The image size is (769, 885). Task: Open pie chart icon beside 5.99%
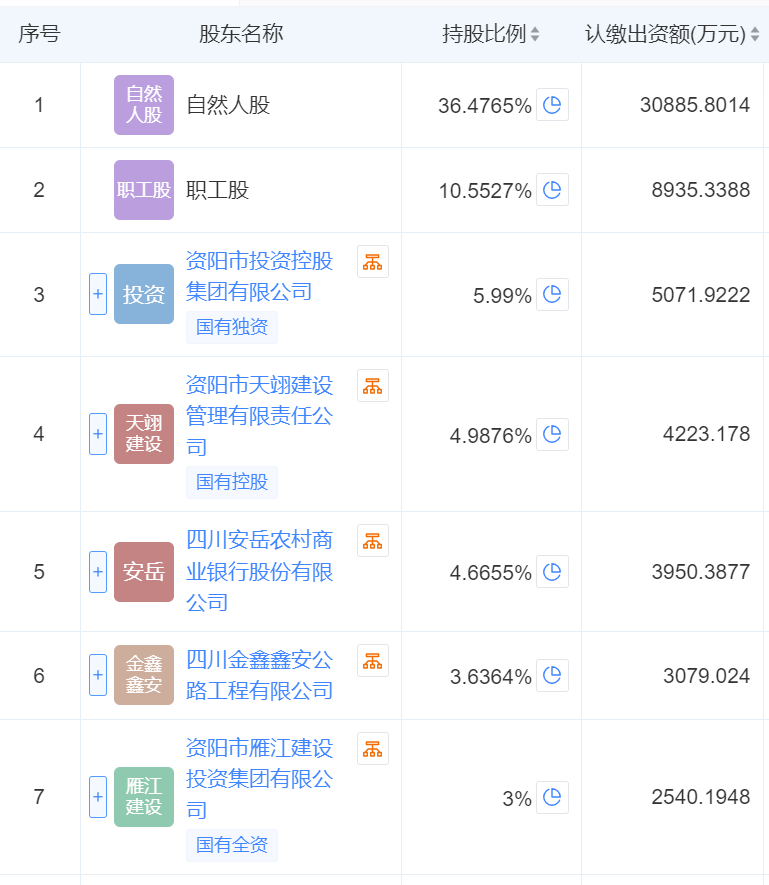552,295
